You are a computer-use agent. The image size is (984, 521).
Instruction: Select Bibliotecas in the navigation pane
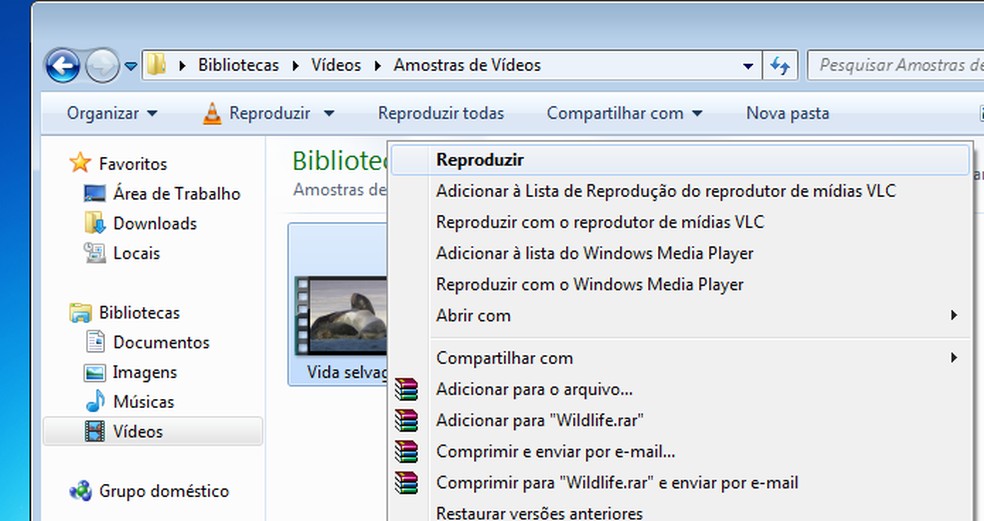tap(139, 313)
